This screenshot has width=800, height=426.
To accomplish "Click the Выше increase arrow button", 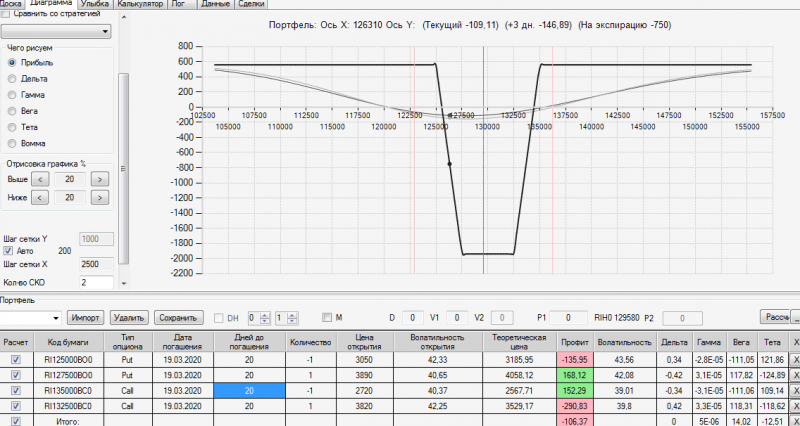I will point(100,180).
